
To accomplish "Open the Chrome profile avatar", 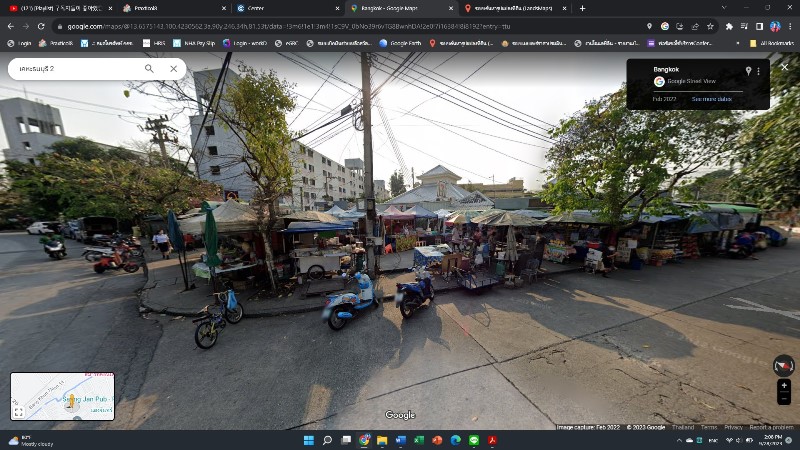I will pos(775,27).
